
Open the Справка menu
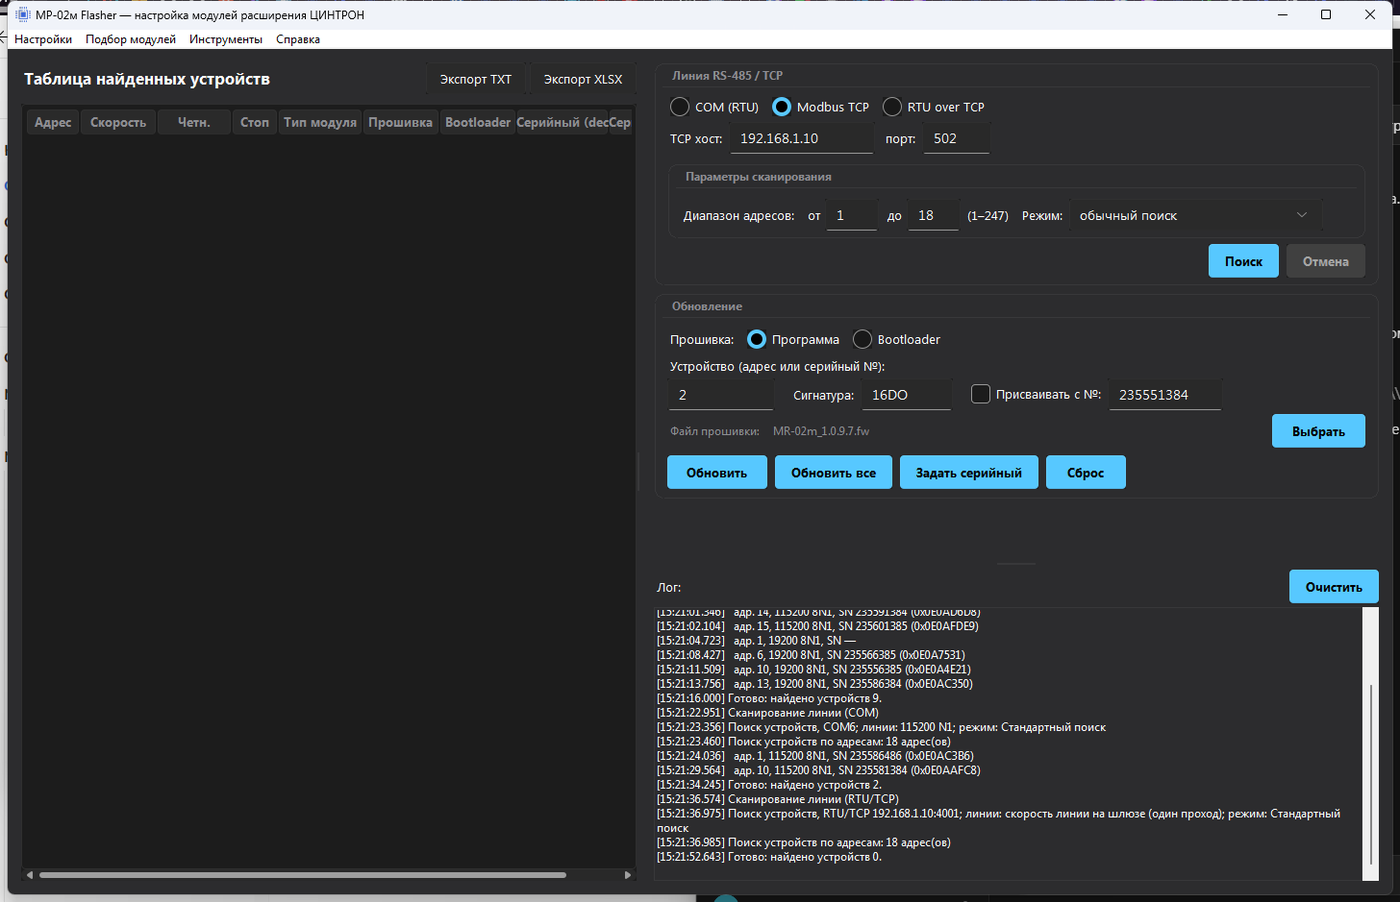tap(298, 39)
